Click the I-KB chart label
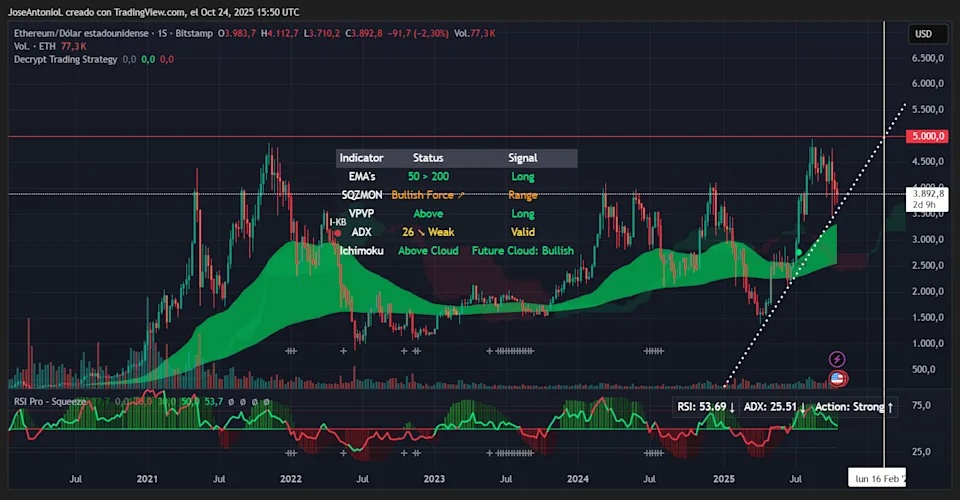The width and height of the screenshot is (960, 500). (337, 222)
